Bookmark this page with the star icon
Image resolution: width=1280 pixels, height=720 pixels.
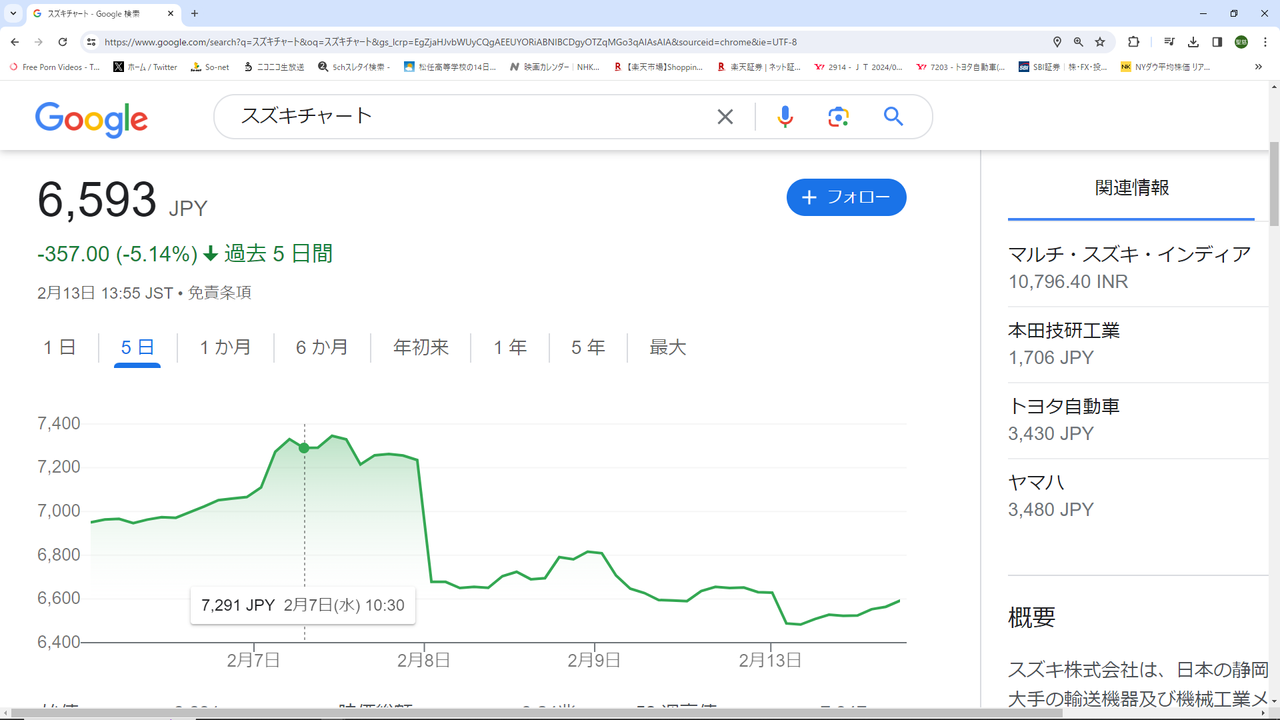pos(1100,42)
